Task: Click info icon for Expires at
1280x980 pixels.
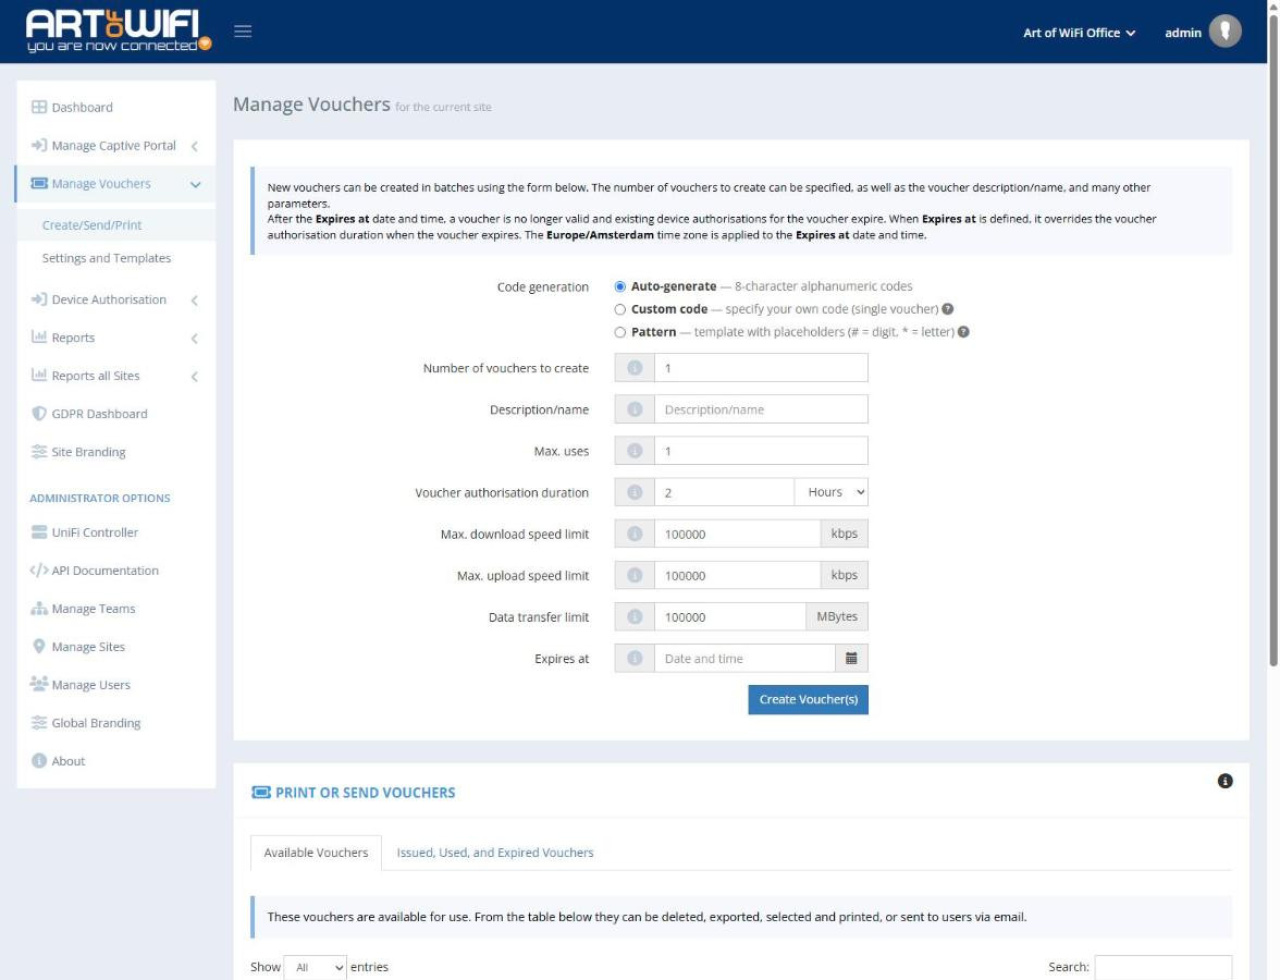Action: 634,658
